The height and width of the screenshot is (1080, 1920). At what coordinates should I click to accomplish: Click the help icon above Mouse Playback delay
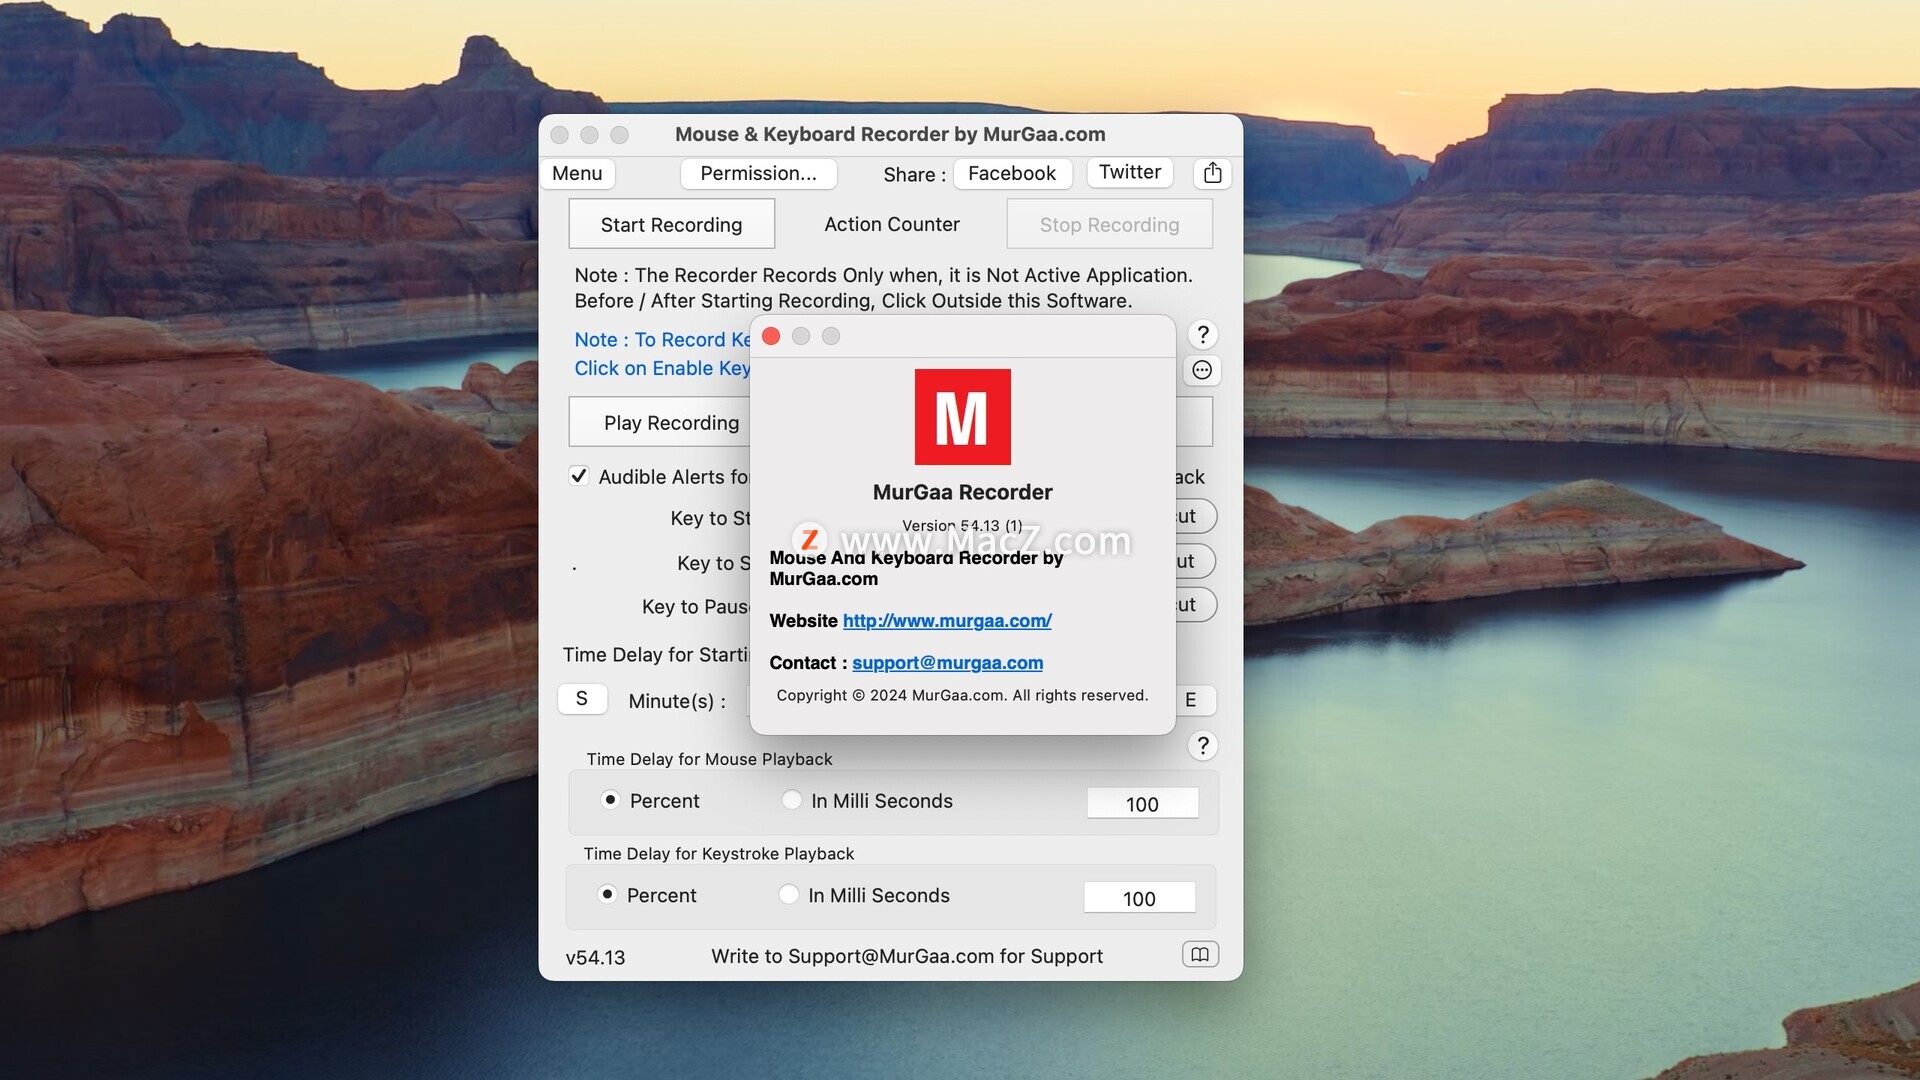[1203, 745]
